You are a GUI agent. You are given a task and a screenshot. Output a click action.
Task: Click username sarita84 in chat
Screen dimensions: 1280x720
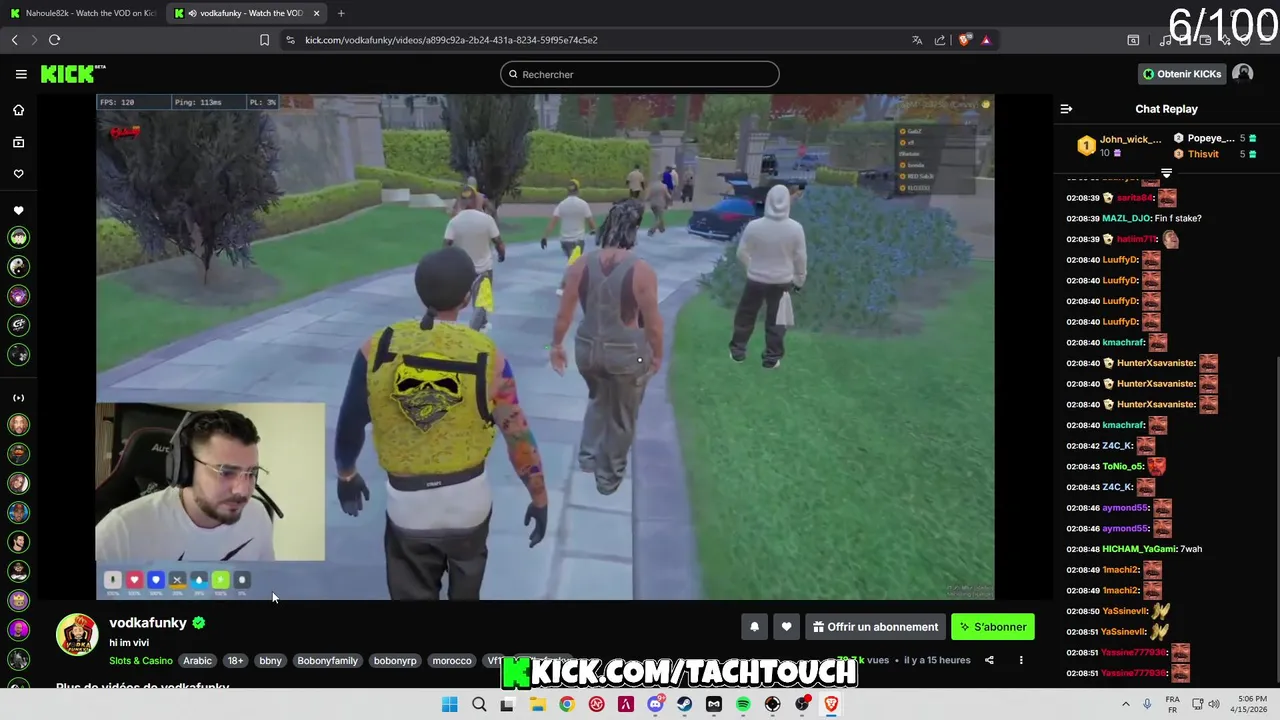(1135, 198)
